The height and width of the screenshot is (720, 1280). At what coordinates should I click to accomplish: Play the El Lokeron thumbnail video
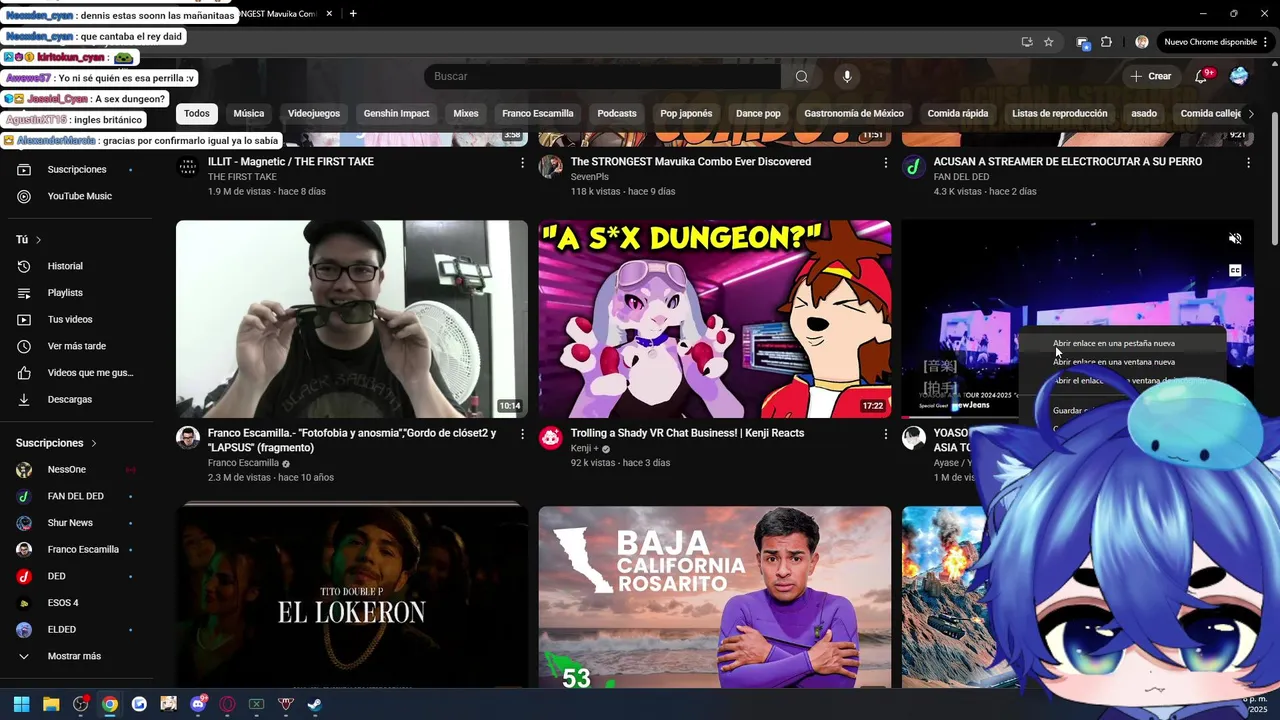[352, 596]
